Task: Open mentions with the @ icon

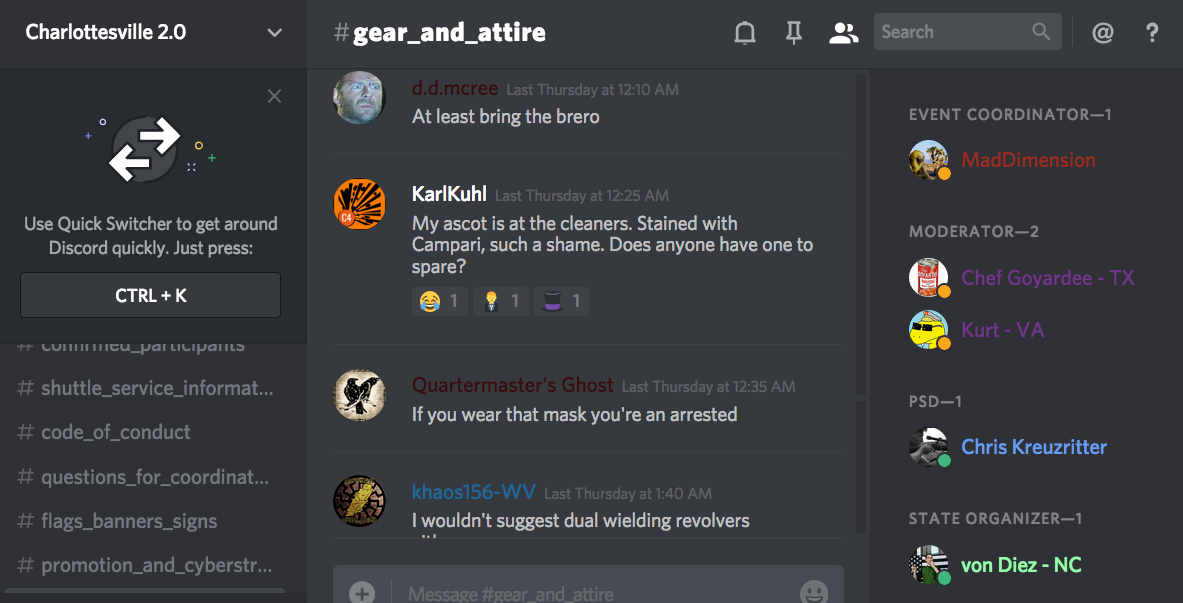Action: pos(1102,32)
